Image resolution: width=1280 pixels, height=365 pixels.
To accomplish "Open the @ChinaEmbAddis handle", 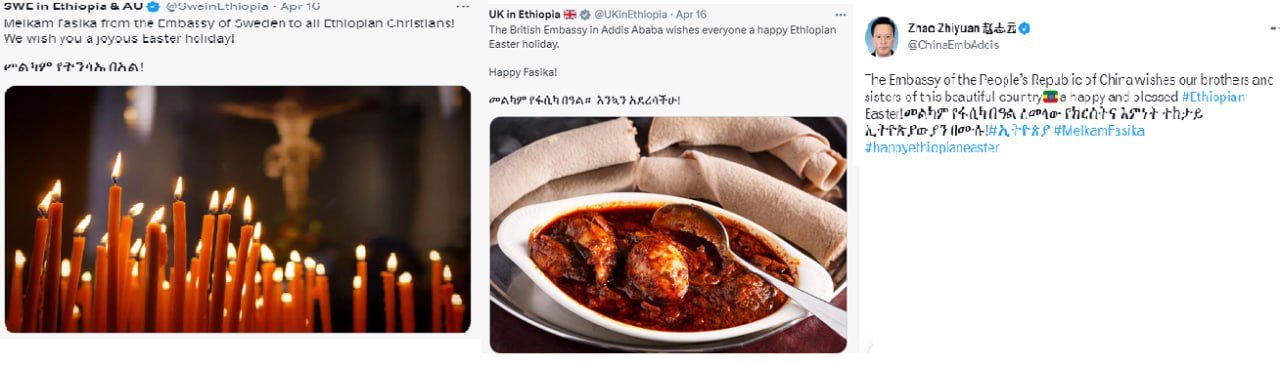I will [953, 45].
